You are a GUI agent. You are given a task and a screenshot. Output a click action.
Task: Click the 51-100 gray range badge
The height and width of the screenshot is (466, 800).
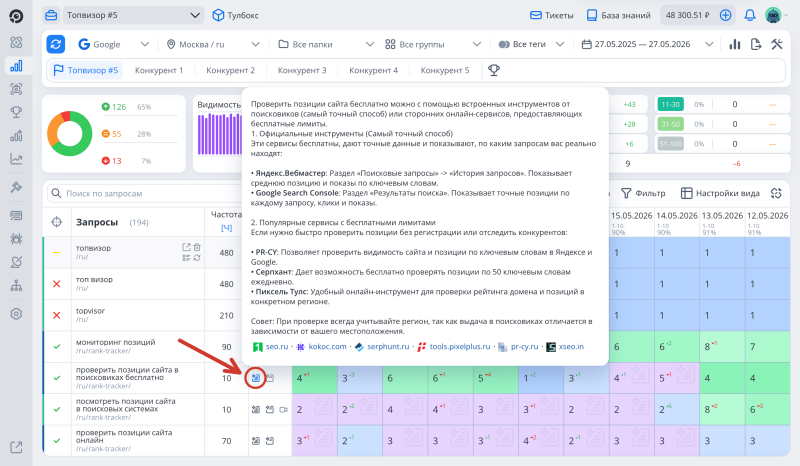tap(670, 144)
